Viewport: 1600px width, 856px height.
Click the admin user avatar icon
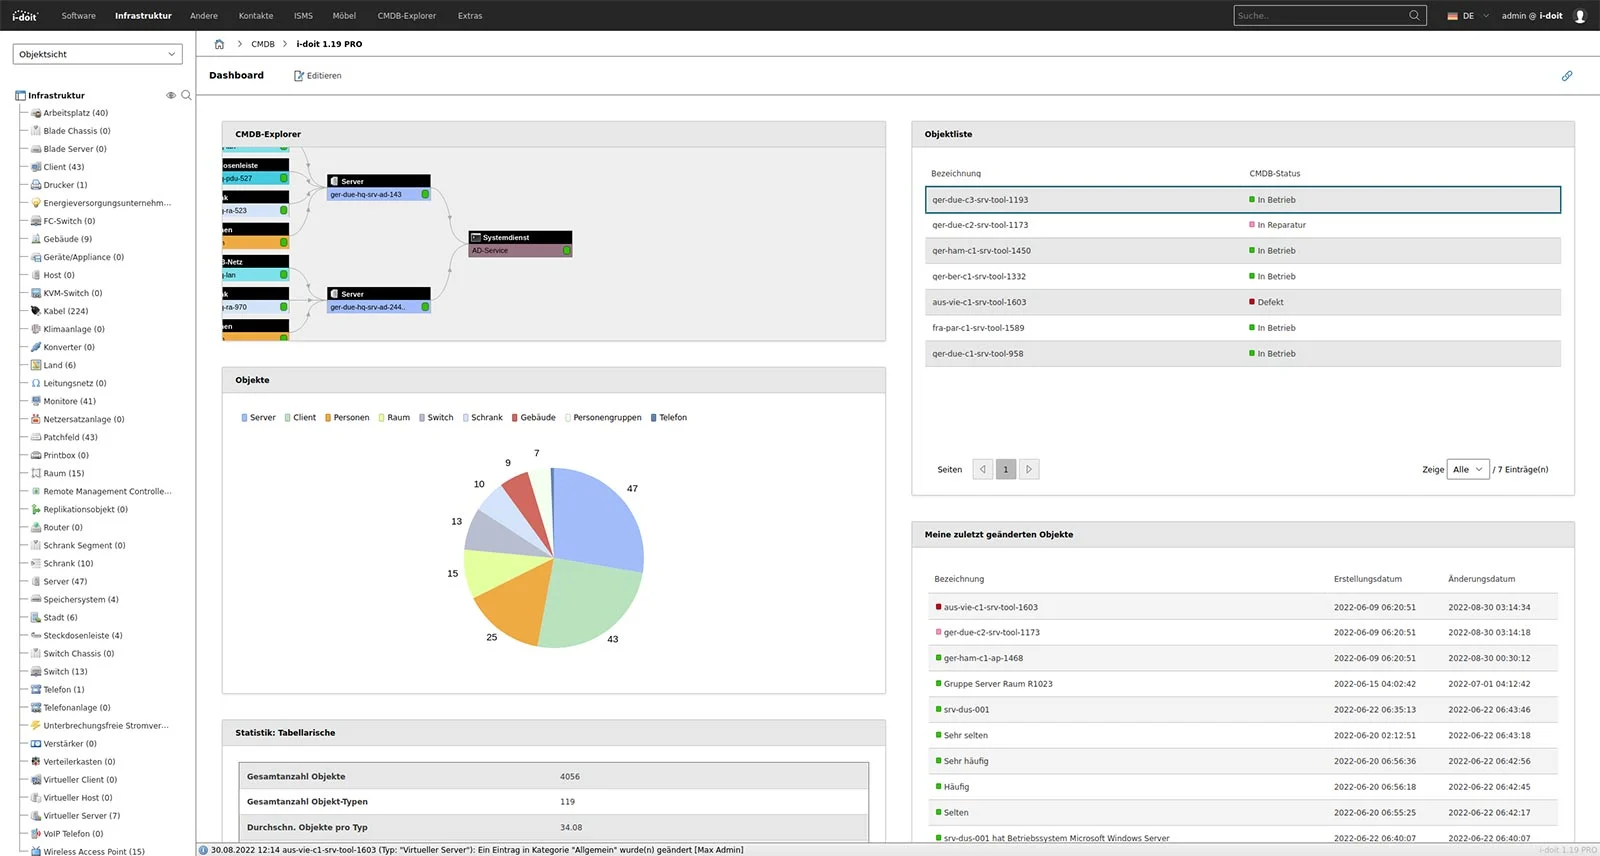click(x=1580, y=16)
